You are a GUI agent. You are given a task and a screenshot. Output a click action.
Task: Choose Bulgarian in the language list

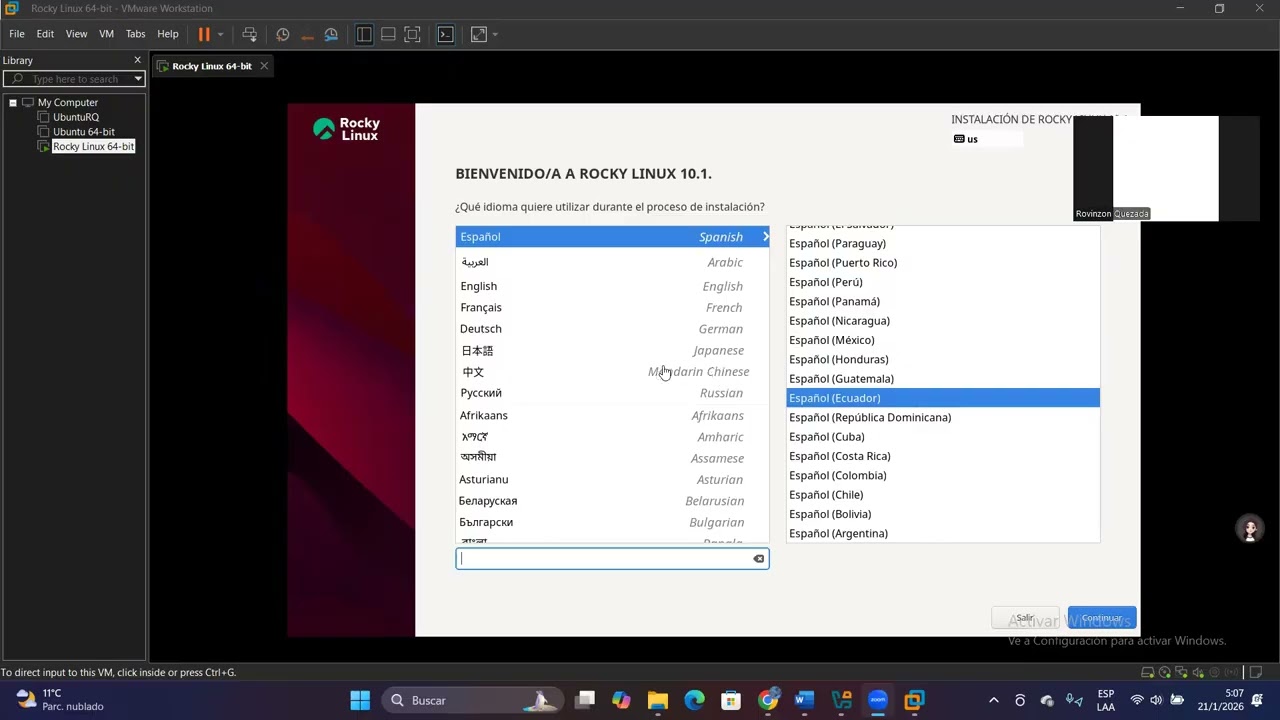point(612,522)
